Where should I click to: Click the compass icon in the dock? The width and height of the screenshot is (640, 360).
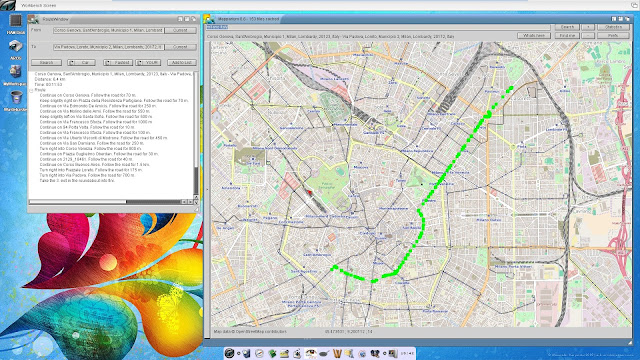pos(259,353)
